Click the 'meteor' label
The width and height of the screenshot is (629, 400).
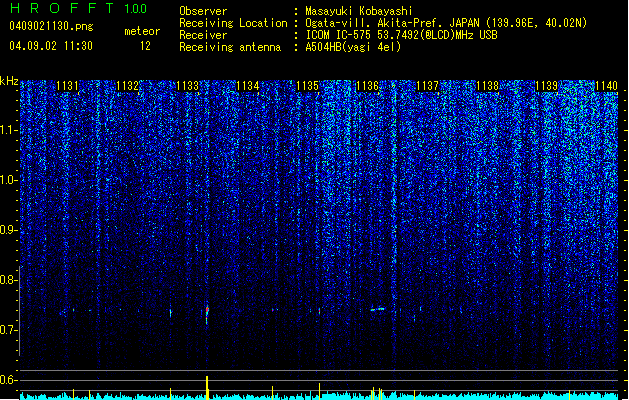142,31
